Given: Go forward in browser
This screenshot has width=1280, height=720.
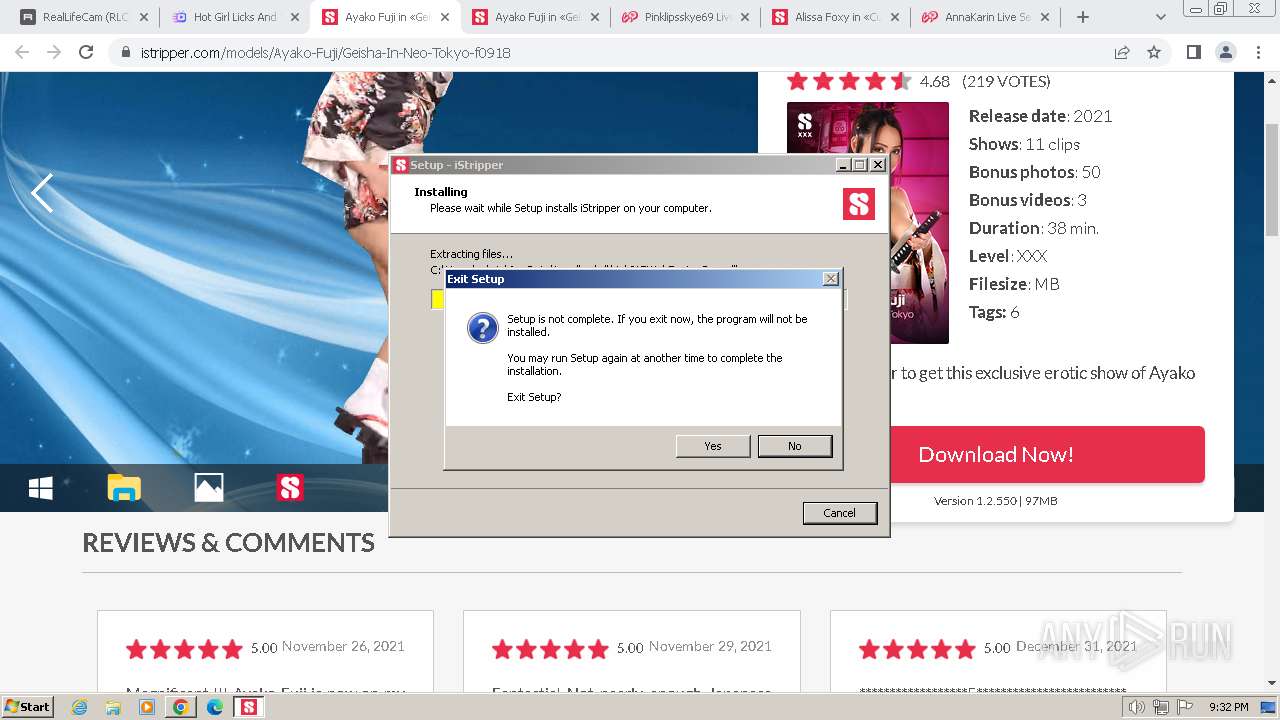Looking at the screenshot, I should (54, 52).
